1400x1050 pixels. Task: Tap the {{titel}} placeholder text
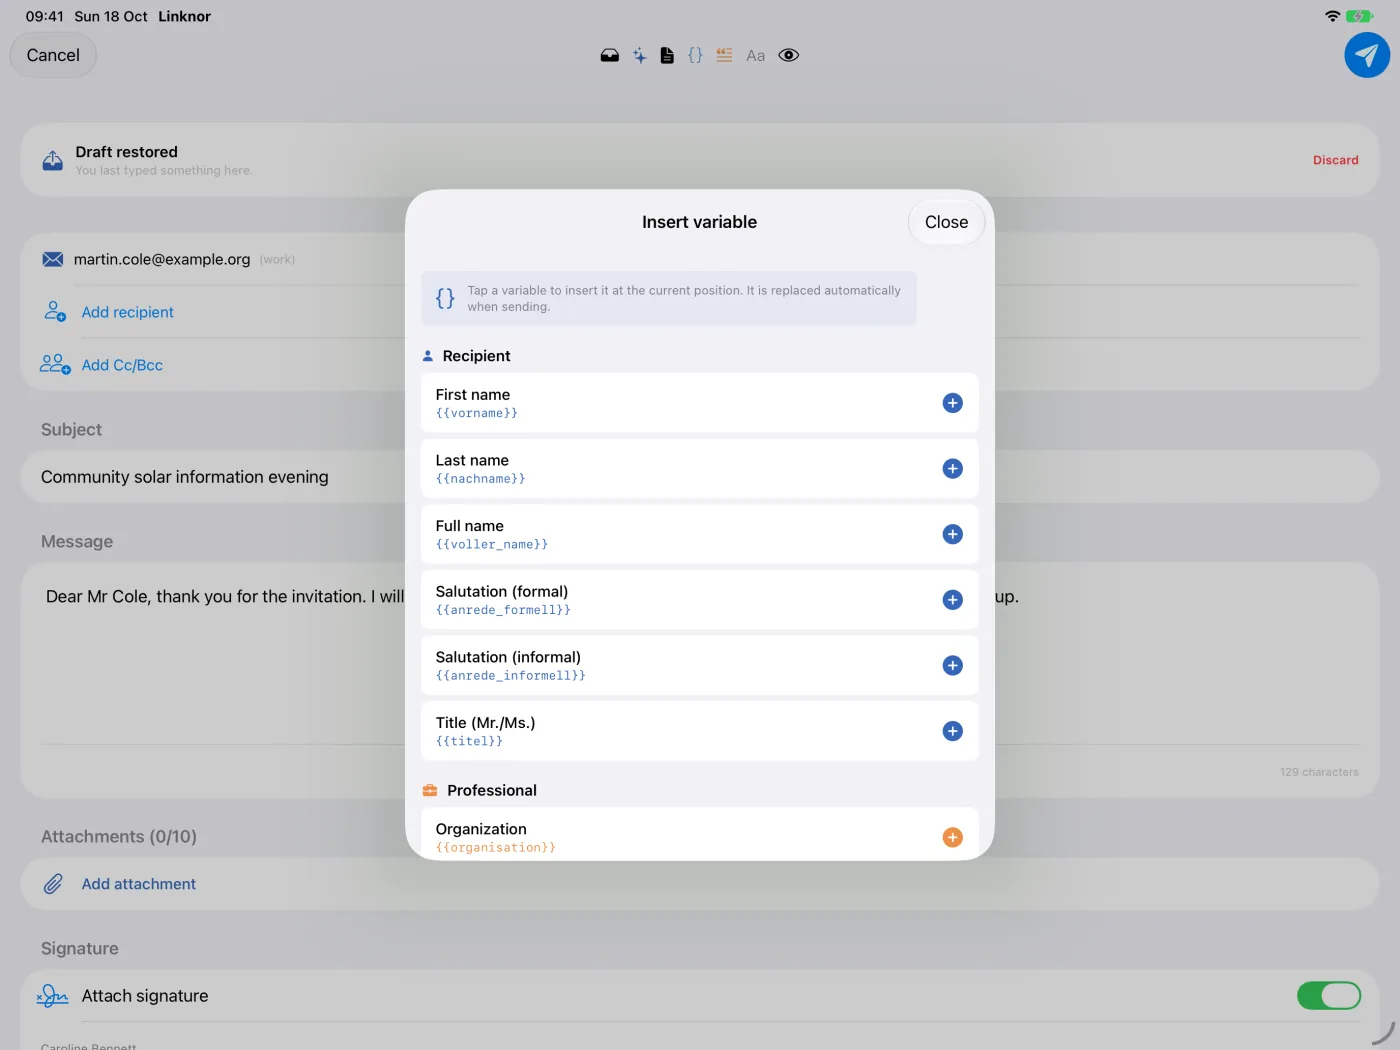point(470,741)
